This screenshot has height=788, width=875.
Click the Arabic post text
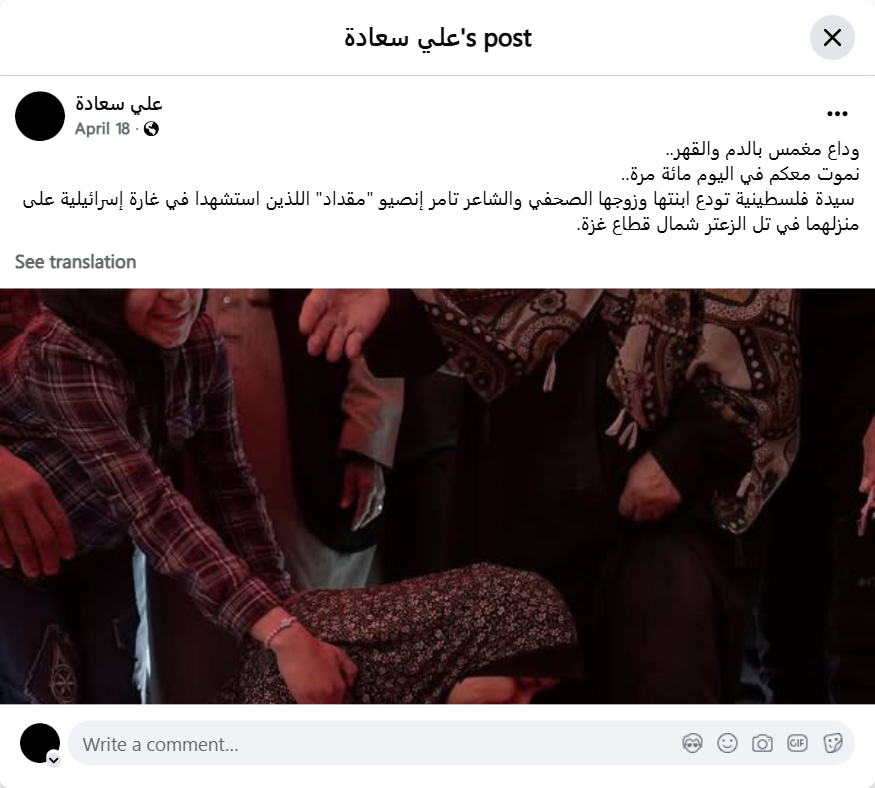pos(441,187)
